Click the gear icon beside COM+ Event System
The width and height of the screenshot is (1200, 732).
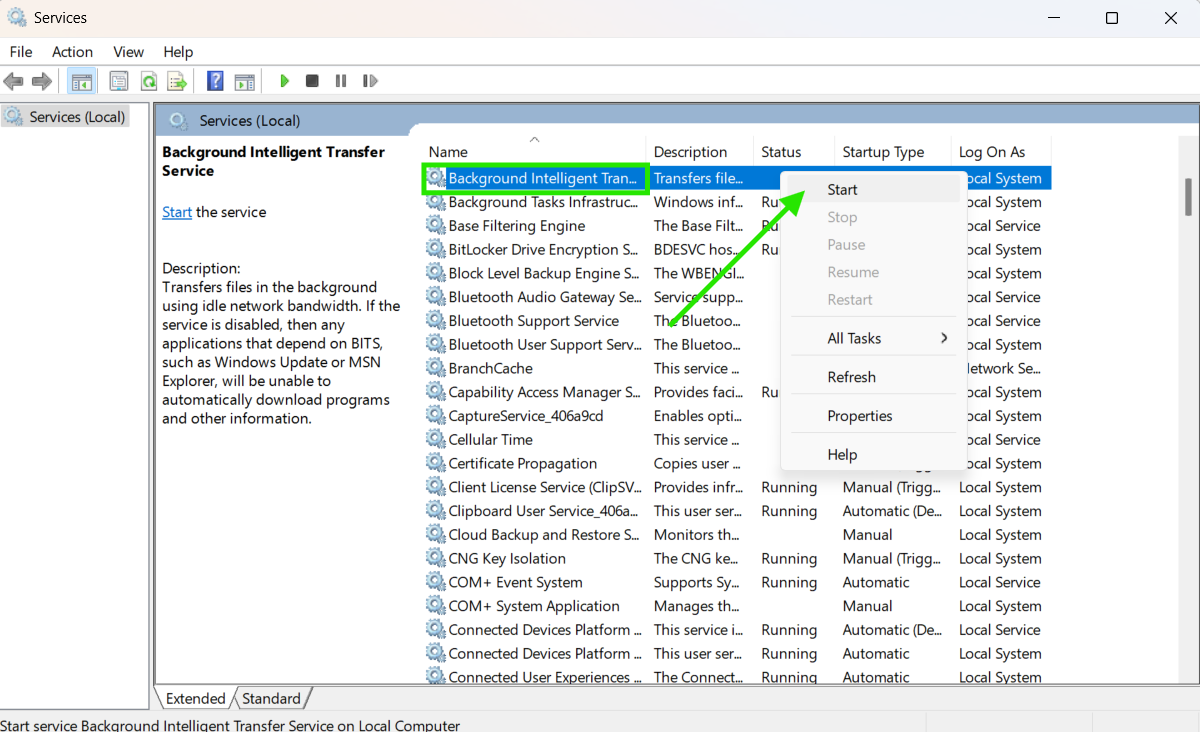435,582
